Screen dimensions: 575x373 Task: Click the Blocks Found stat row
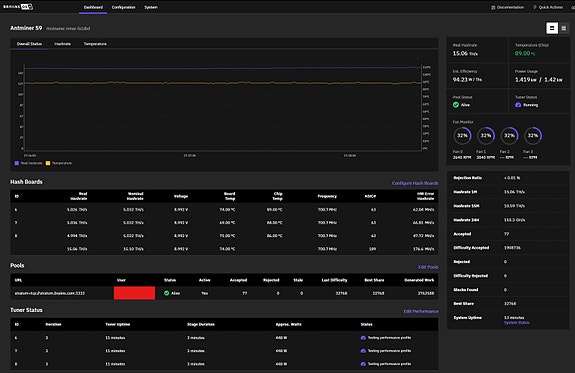point(508,290)
